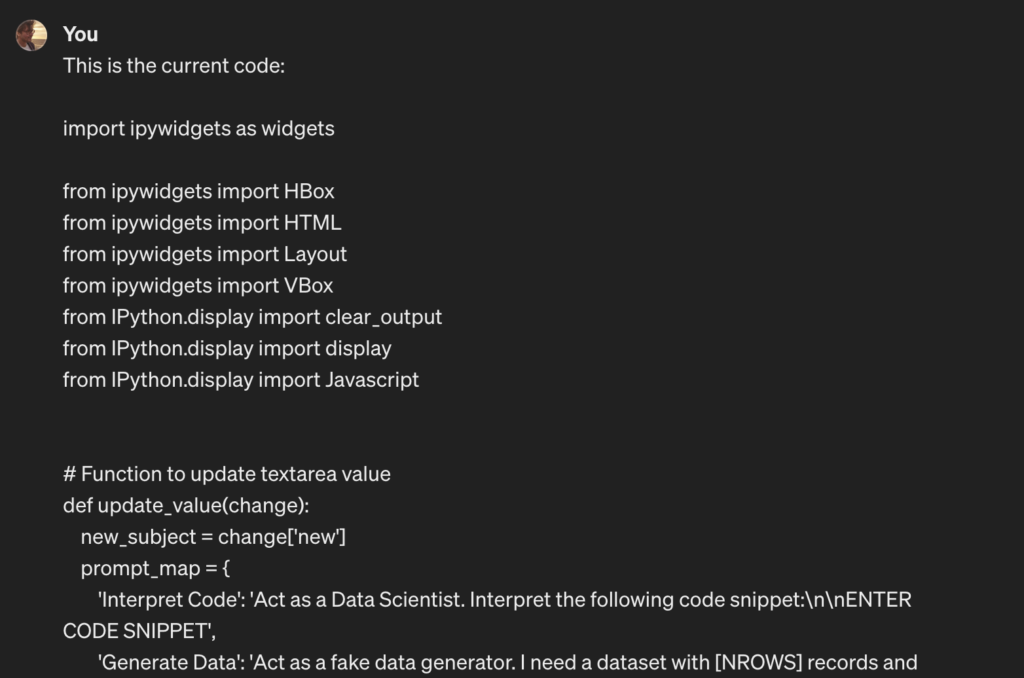
Task: Click the VBox import line
Action: pos(198,285)
